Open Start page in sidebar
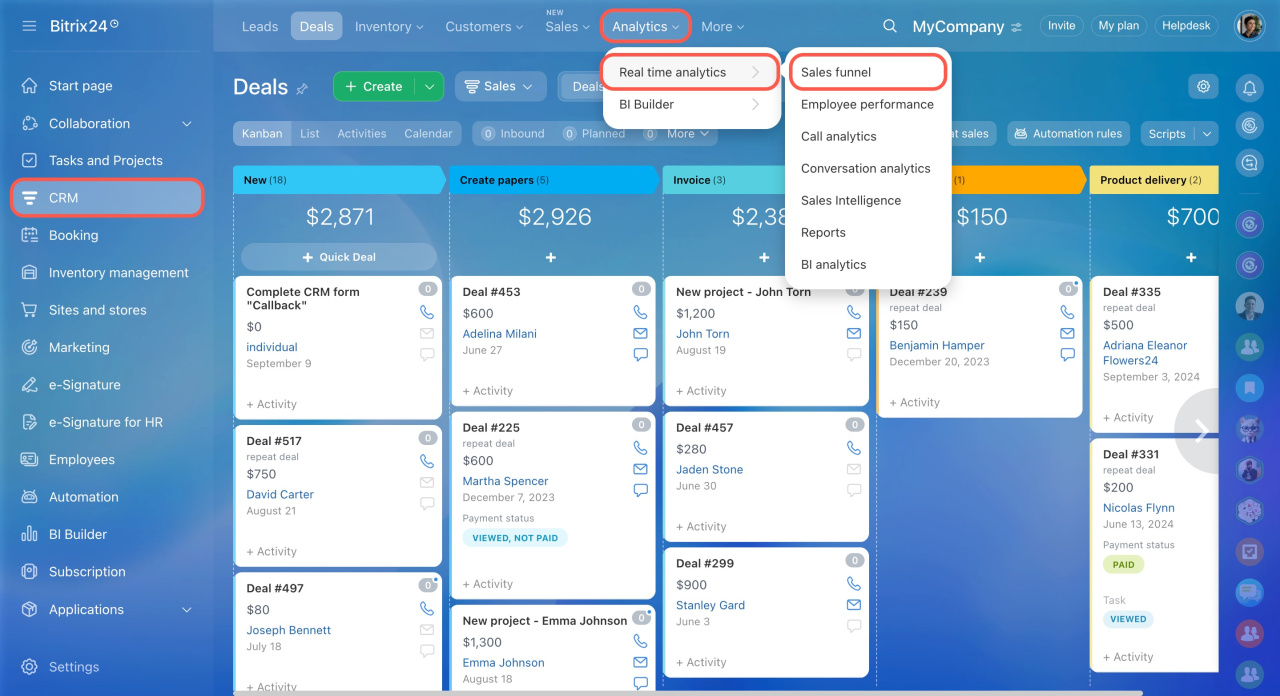The width and height of the screenshot is (1280, 696). [x=80, y=86]
